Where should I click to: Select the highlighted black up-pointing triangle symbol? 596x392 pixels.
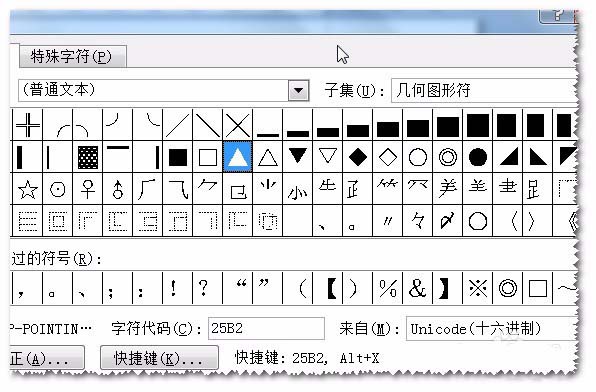(x=238, y=157)
